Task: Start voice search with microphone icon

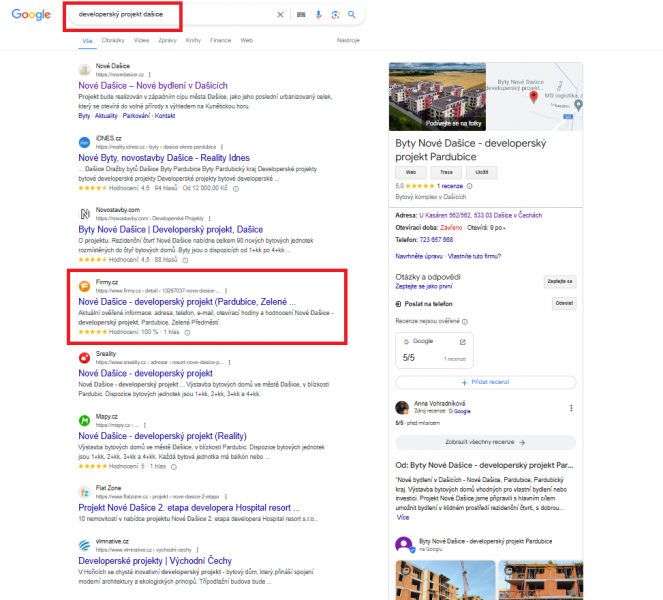Action: (318, 15)
